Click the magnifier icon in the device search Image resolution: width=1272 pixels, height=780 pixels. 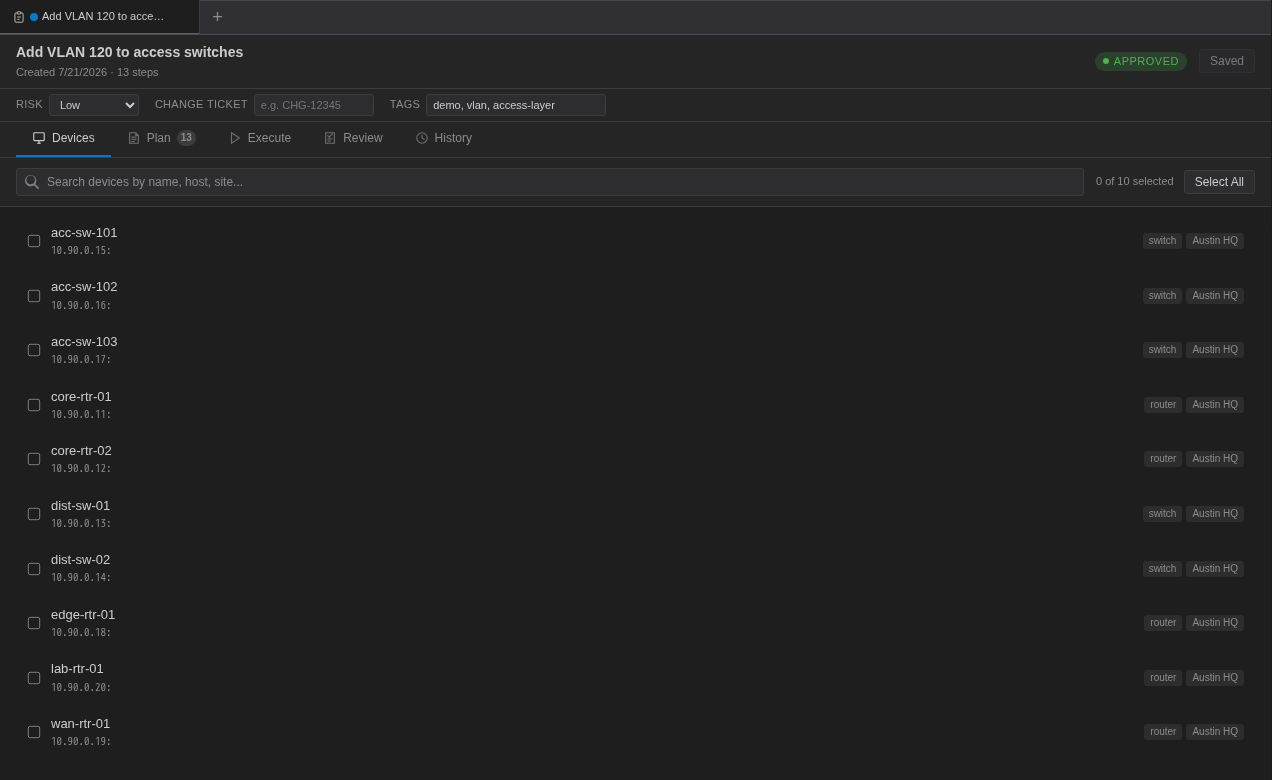(32, 182)
